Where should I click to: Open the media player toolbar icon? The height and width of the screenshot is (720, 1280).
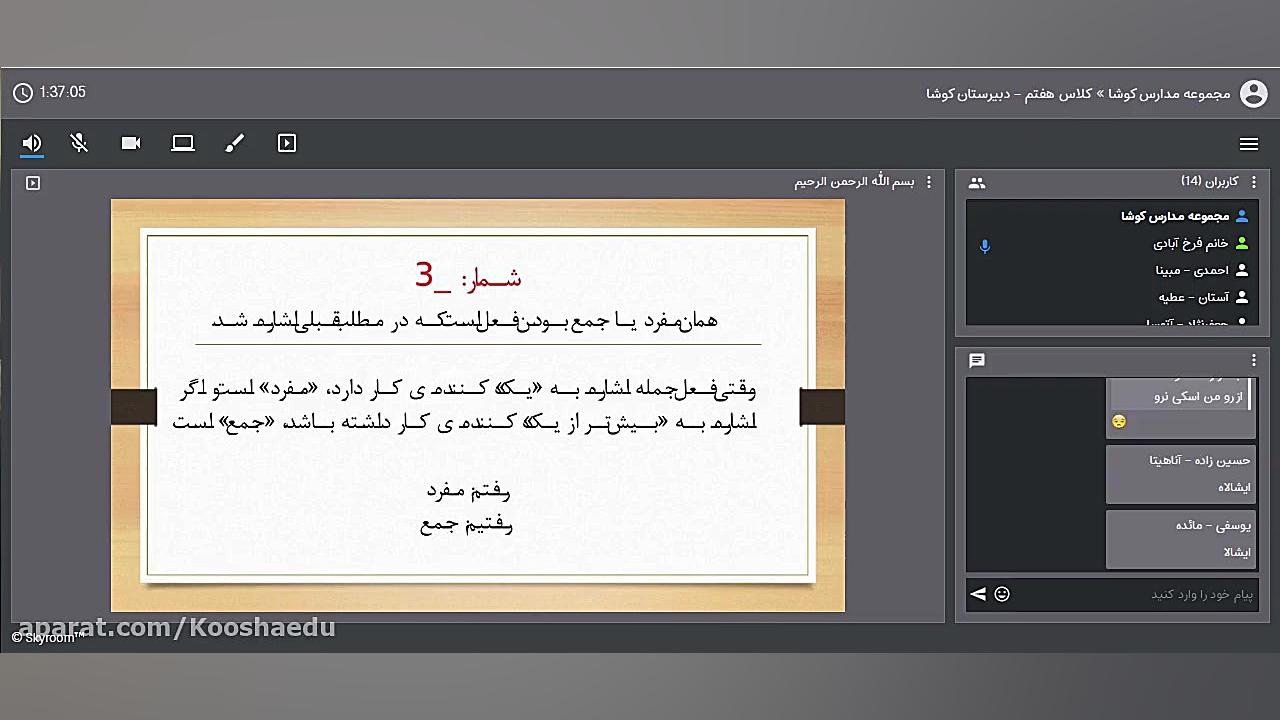(287, 143)
